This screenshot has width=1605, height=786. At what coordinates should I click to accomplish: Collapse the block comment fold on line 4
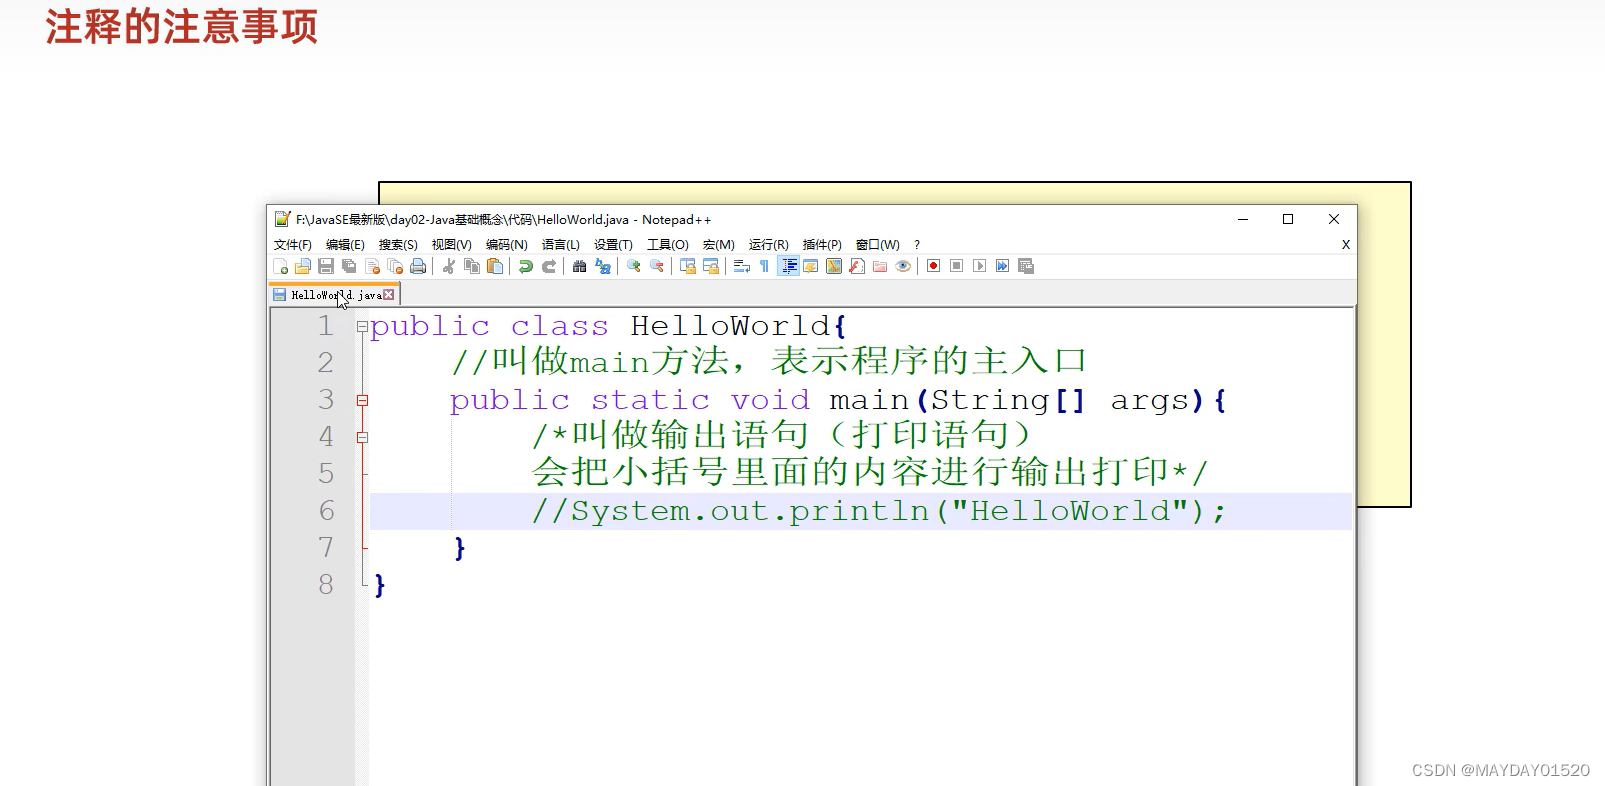362,437
